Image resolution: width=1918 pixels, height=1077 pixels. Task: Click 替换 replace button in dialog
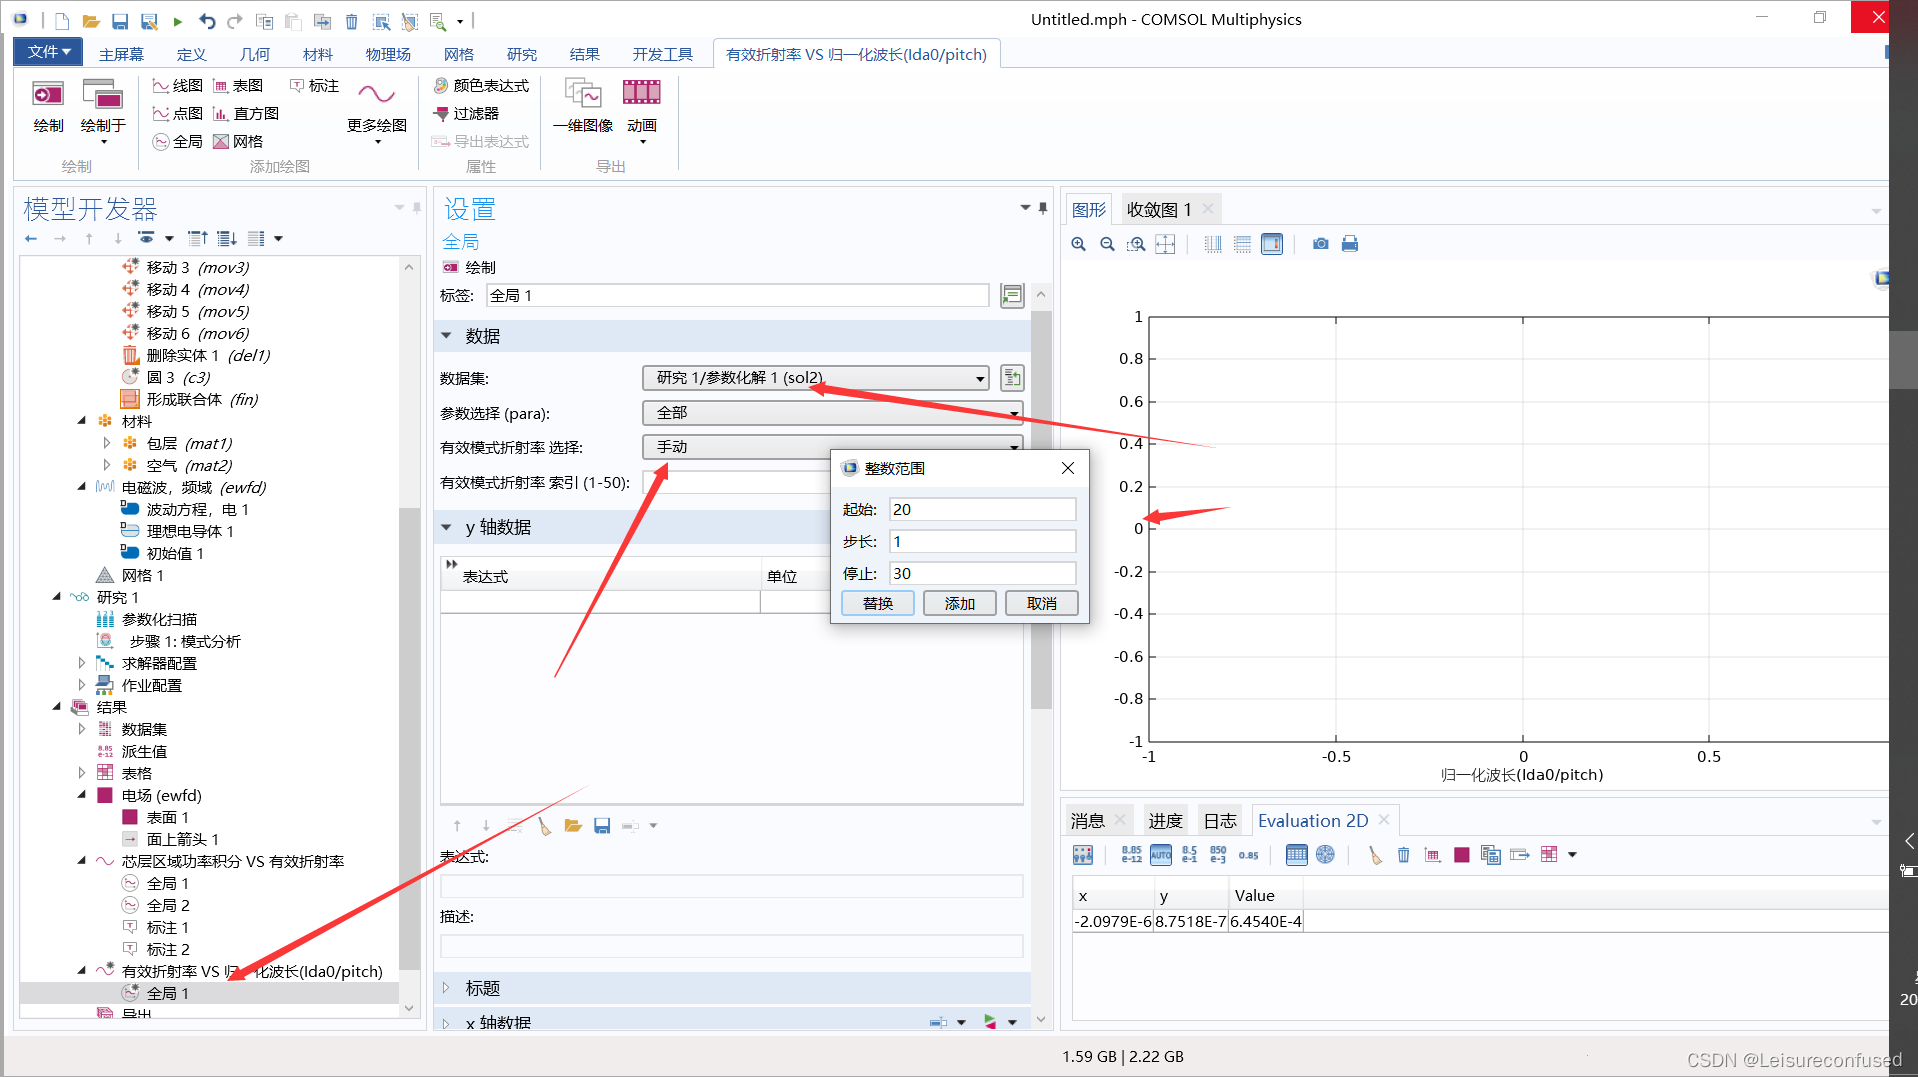pyautogui.click(x=878, y=604)
